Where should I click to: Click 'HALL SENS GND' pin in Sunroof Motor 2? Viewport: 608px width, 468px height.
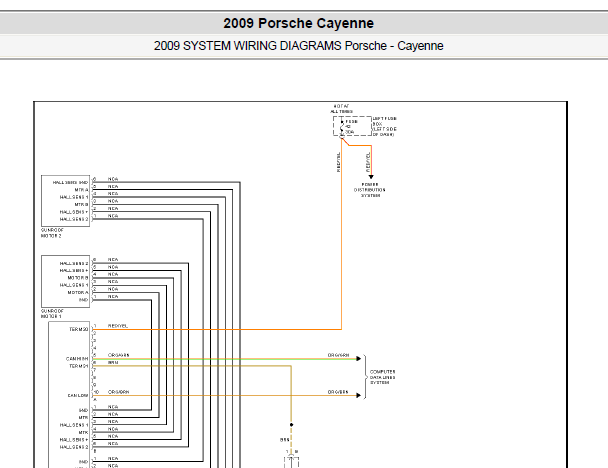[71, 182]
